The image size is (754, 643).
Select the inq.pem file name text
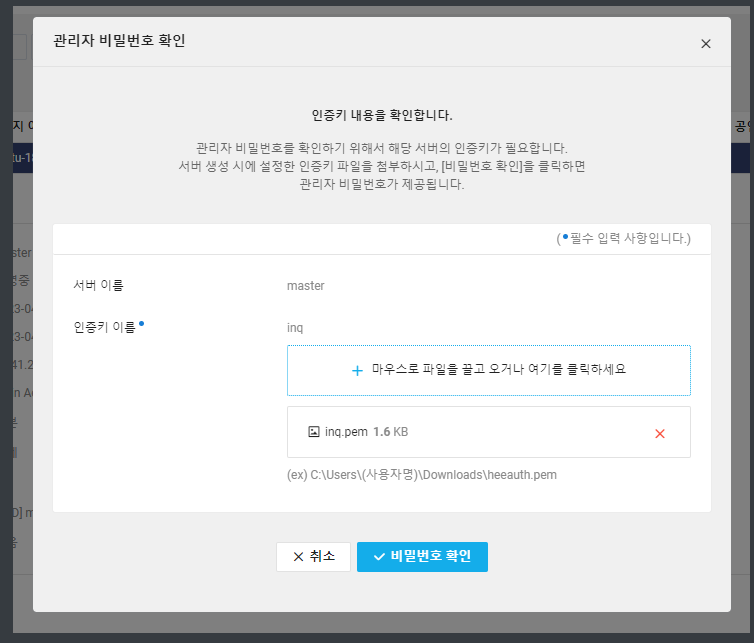346,432
